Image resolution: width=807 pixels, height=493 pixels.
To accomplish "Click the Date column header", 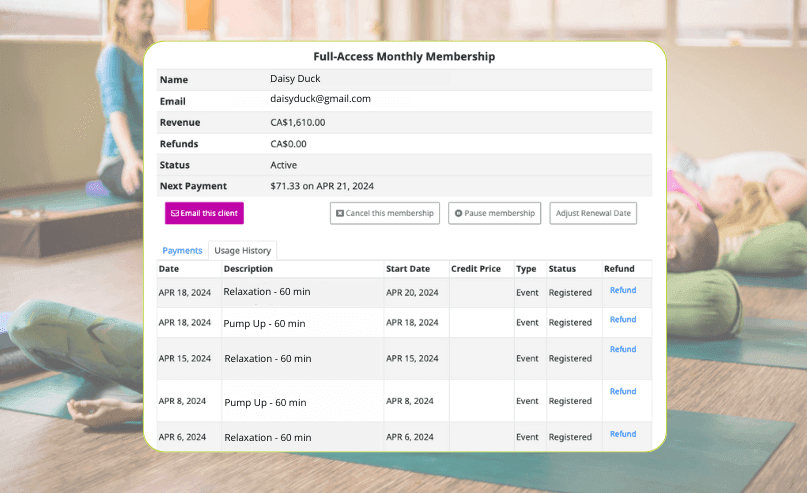I will [169, 269].
